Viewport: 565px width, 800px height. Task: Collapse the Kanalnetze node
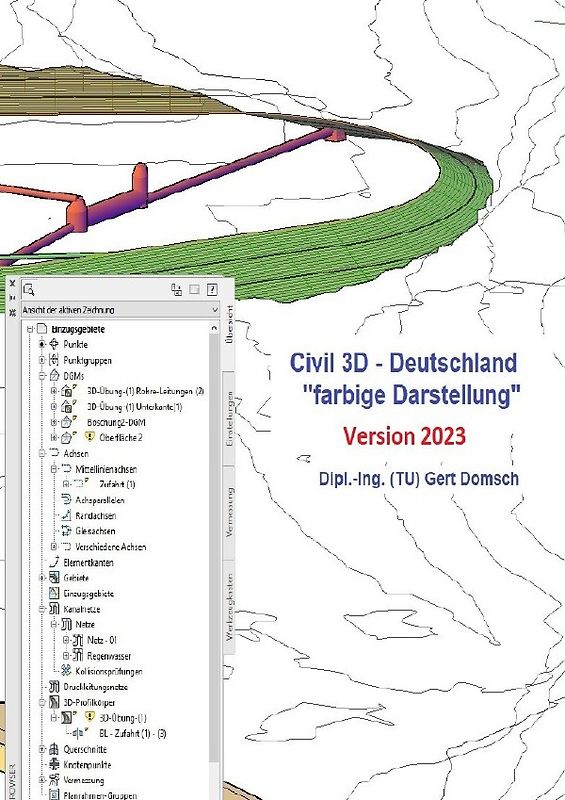click(x=42, y=609)
